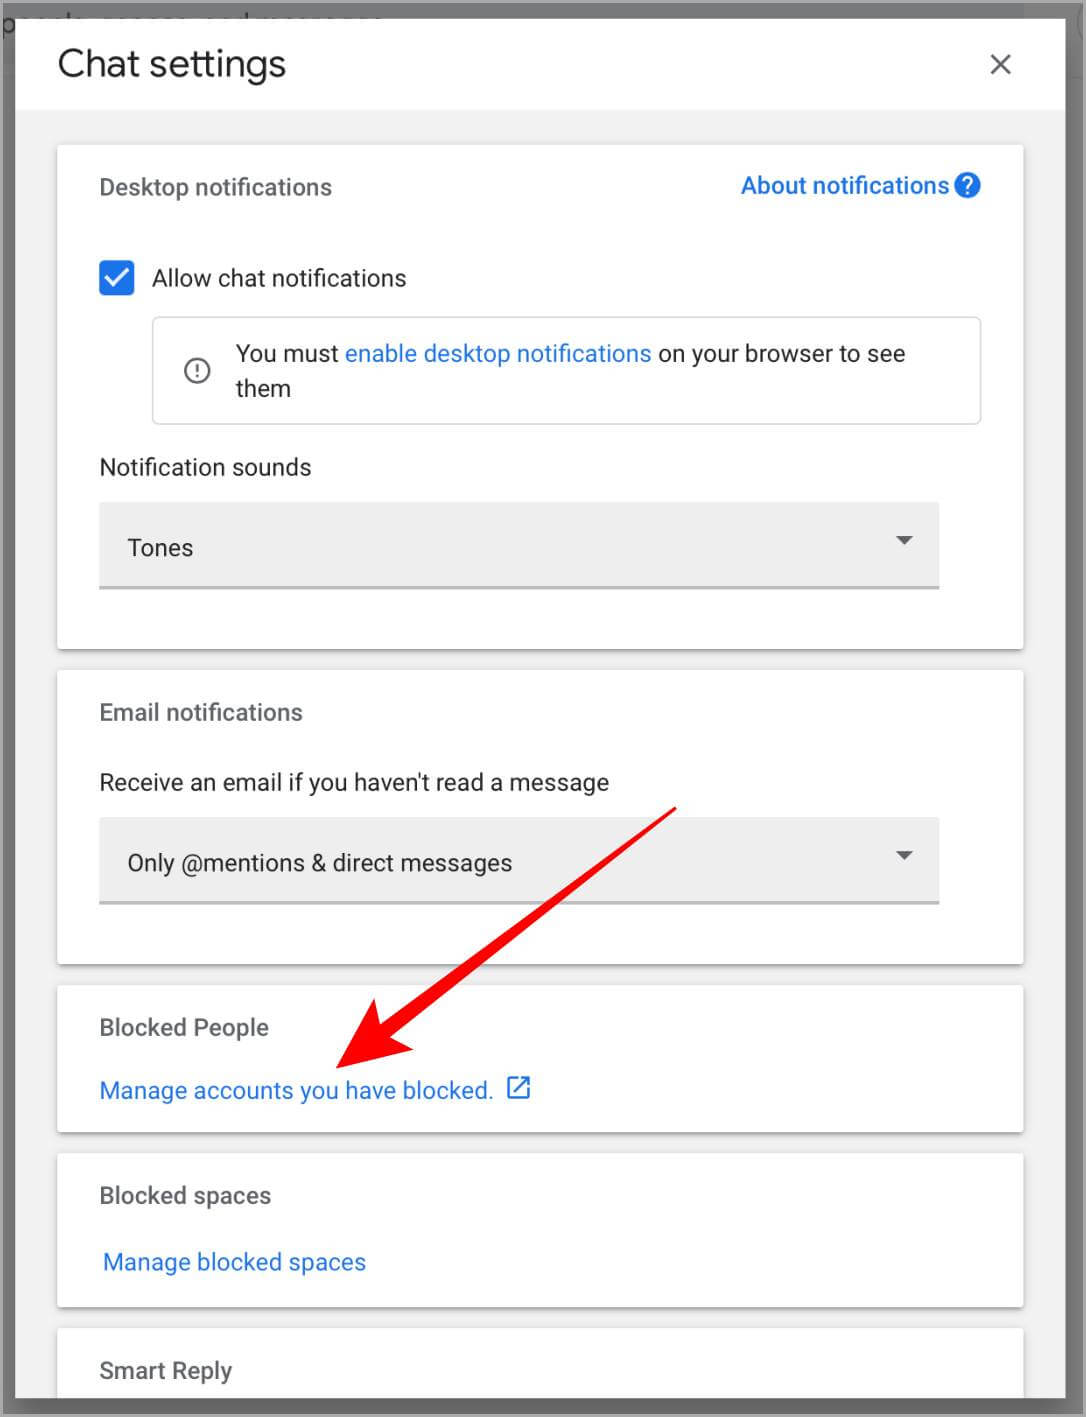Click the Notification sounds label
The image size is (1086, 1417).
tap(205, 467)
